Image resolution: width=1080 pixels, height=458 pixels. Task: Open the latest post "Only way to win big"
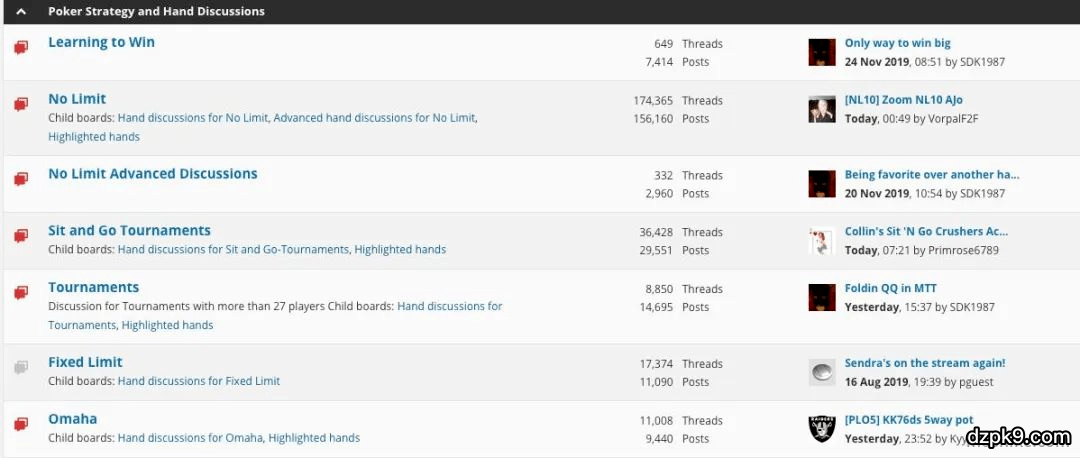(897, 43)
